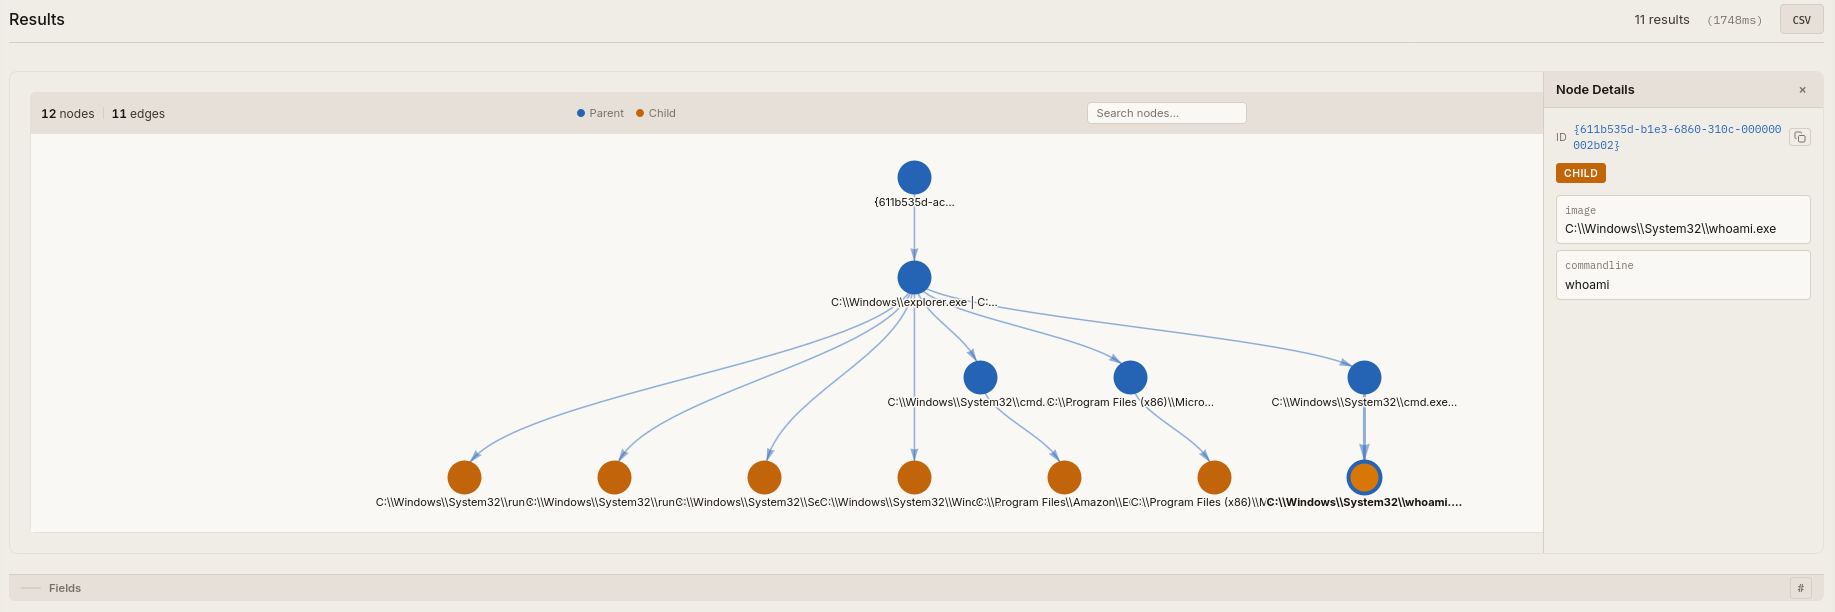Select the System32\Win child node
This screenshot has width=1835, height=612.
tap(914, 477)
